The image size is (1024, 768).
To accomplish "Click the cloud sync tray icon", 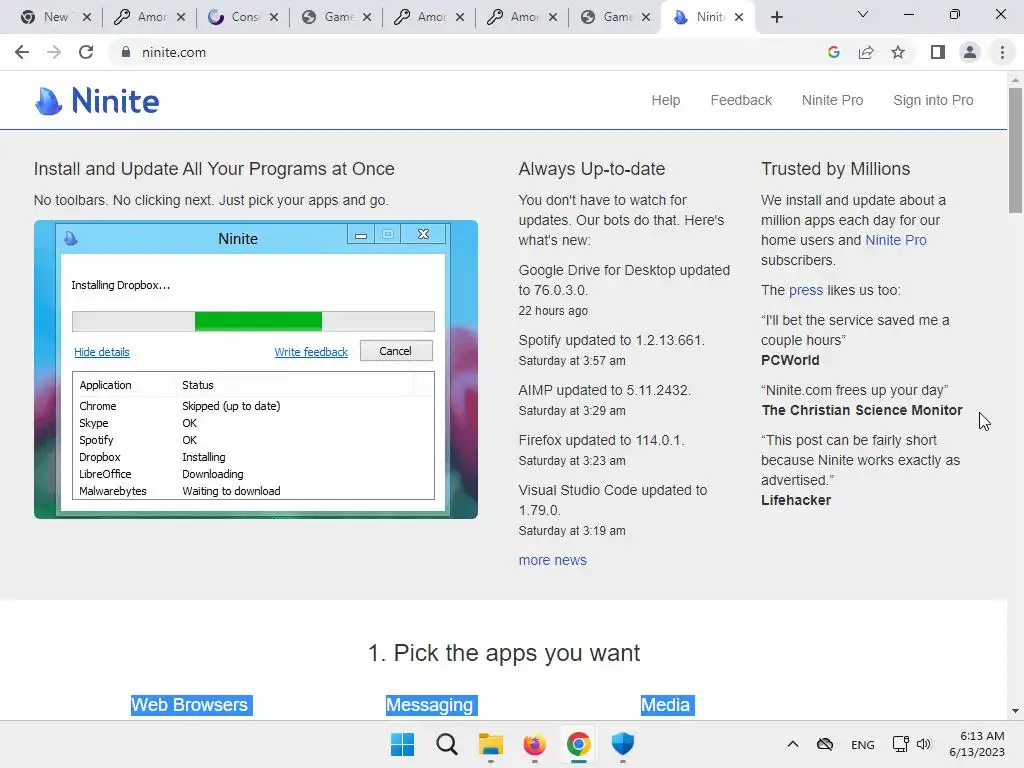I will pyautogui.click(x=825, y=744).
